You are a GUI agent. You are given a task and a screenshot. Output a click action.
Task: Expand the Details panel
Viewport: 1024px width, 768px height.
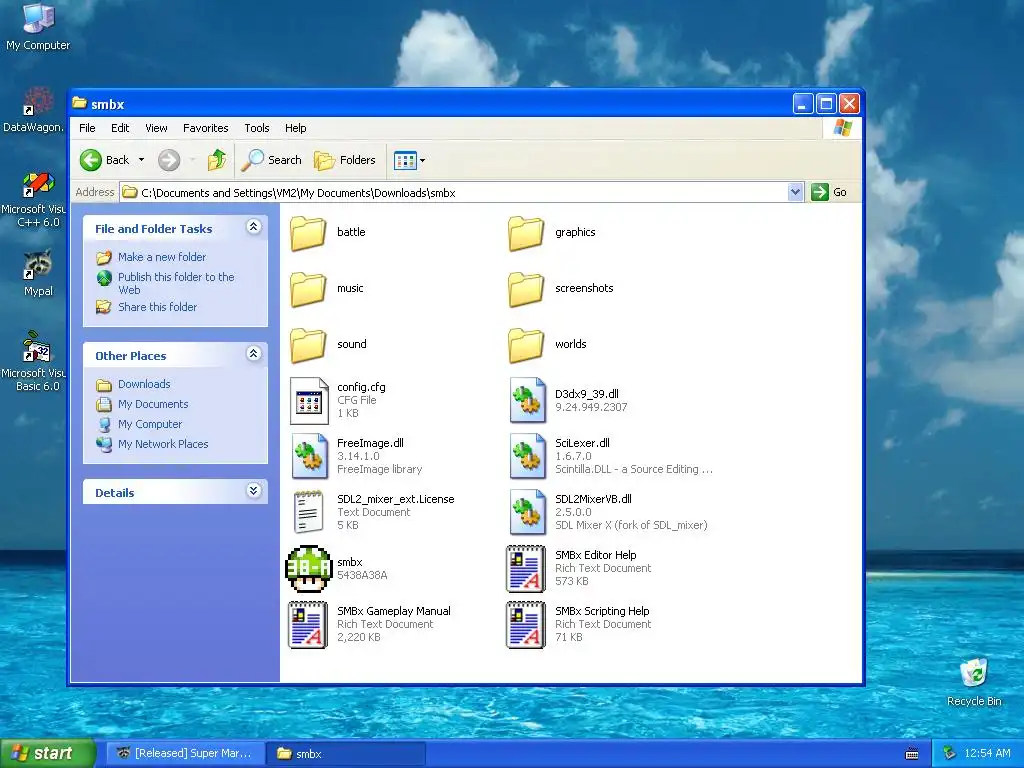pyautogui.click(x=253, y=490)
